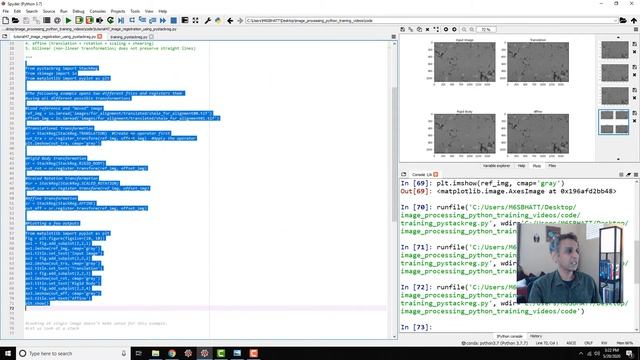Screen dimensions: 640x360
Task: Open the File menu
Action: [x=6, y=11]
